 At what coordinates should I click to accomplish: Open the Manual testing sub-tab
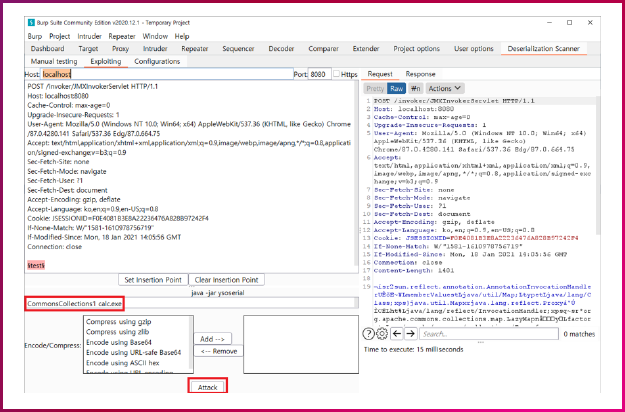(54, 61)
